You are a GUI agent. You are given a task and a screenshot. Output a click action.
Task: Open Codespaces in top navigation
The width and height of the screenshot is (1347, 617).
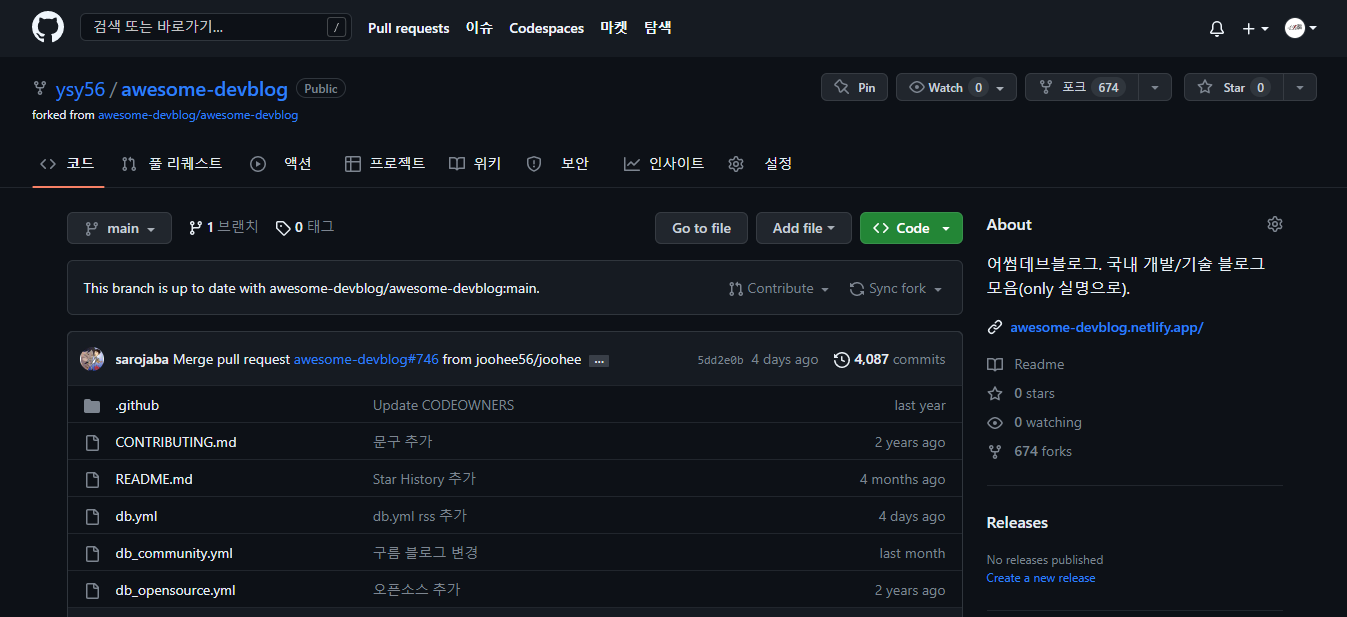click(546, 28)
